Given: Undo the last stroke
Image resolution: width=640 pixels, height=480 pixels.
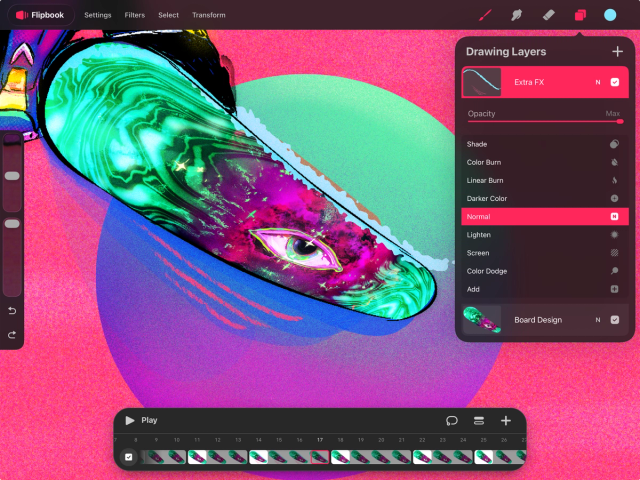Looking at the screenshot, I should [x=12, y=311].
